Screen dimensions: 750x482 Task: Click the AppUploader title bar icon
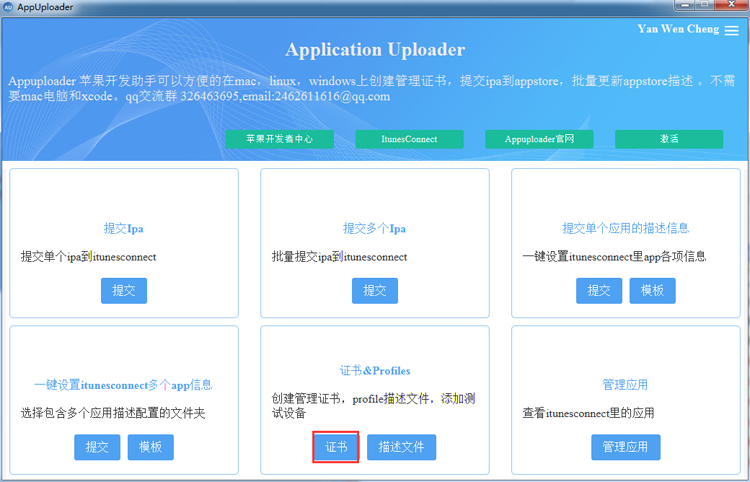(8, 7)
